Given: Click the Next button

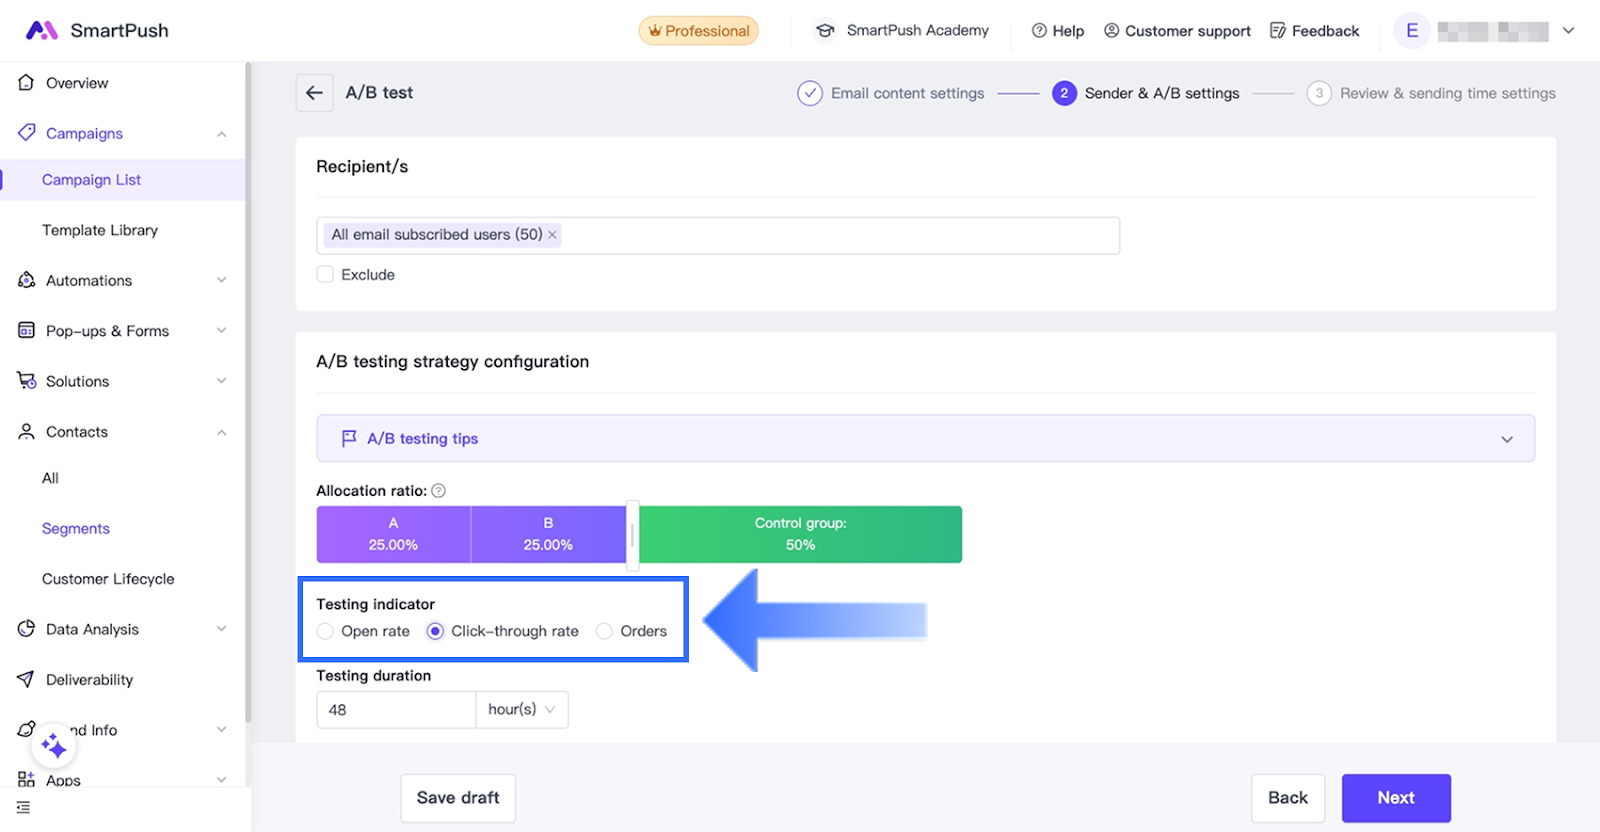Looking at the screenshot, I should pos(1395,798).
